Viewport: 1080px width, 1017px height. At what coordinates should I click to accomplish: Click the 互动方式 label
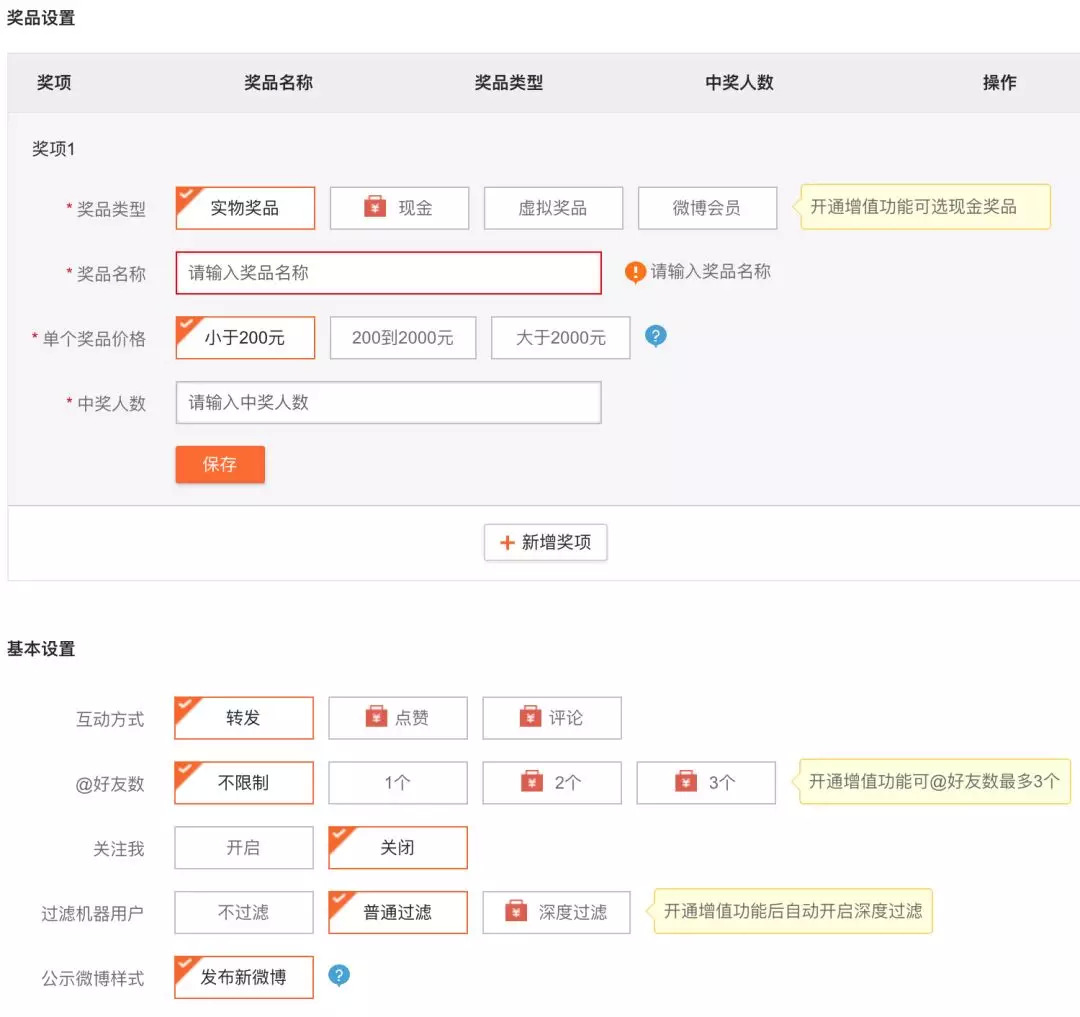pyautogui.click(x=110, y=720)
